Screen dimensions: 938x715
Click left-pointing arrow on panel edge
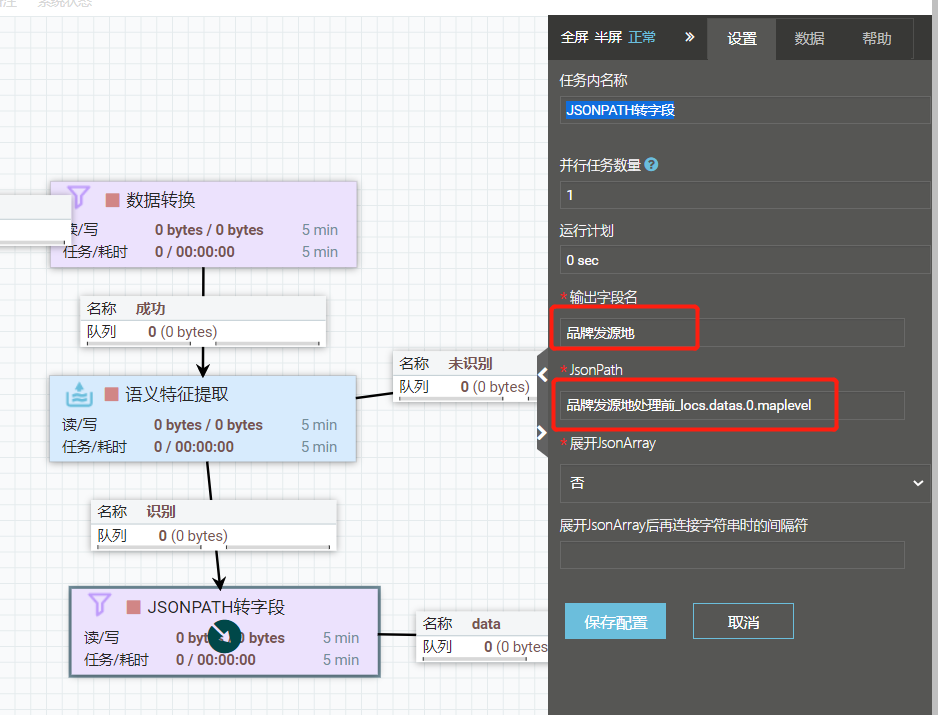click(x=543, y=375)
